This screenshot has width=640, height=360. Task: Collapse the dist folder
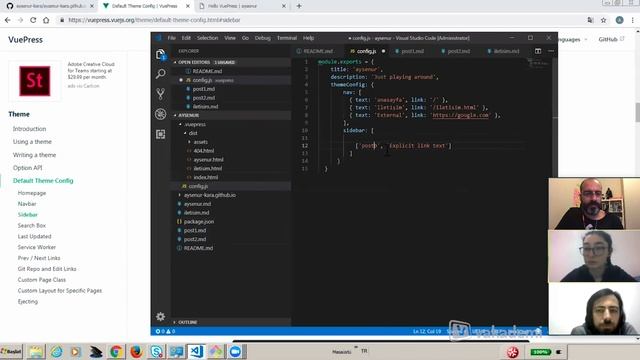[x=192, y=133]
